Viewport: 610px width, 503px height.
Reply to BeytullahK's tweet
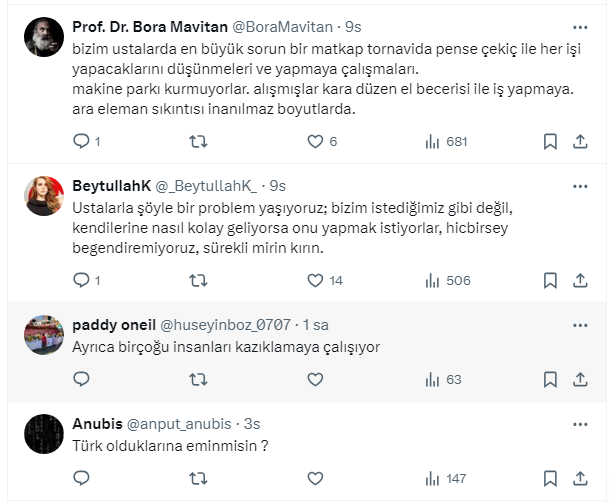pyautogui.click(x=82, y=281)
